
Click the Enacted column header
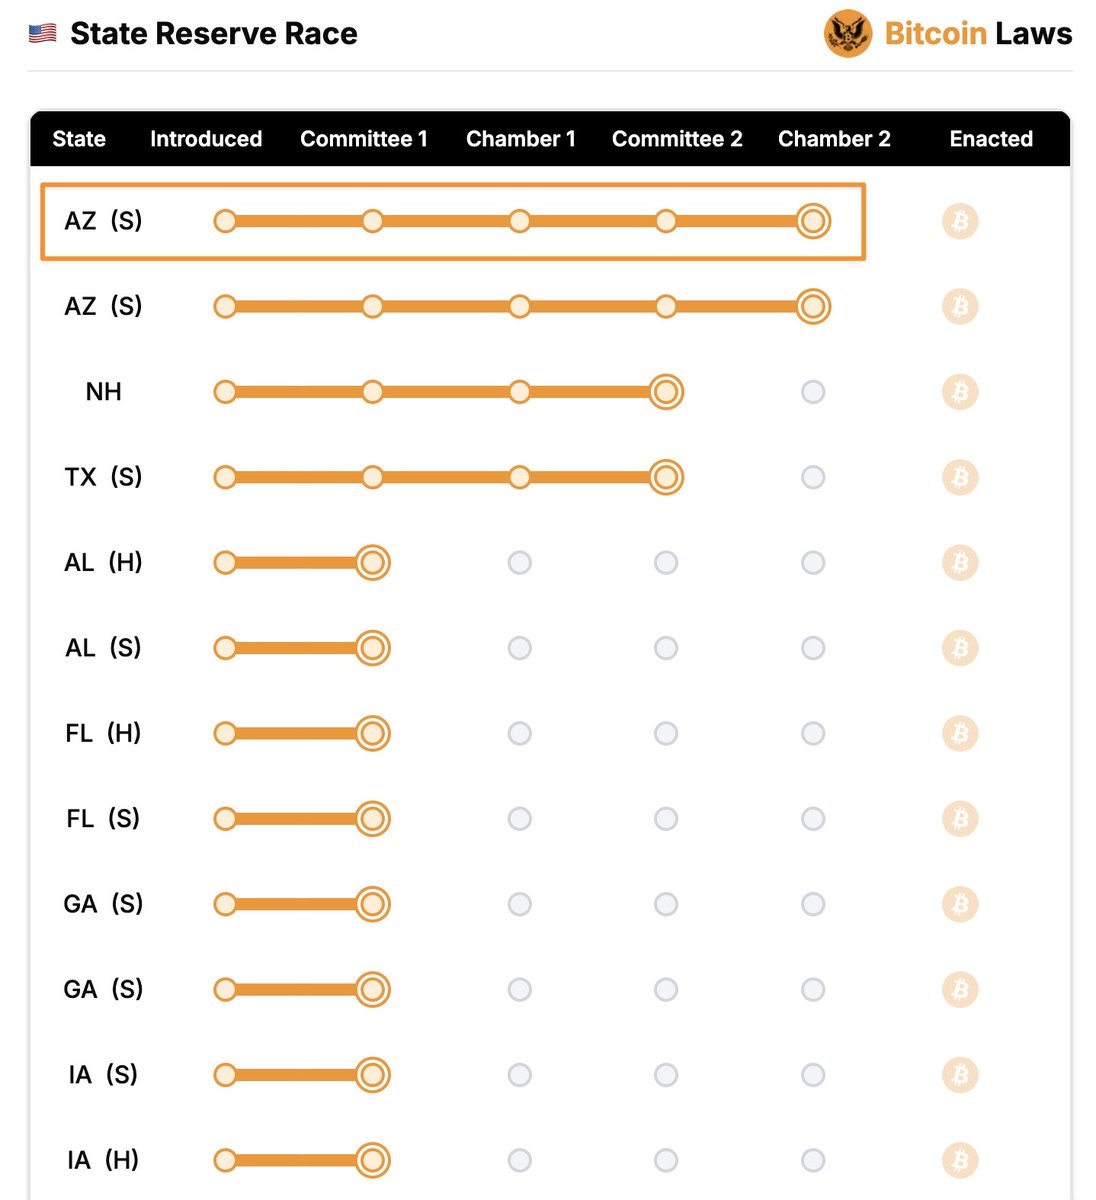pyautogui.click(x=991, y=139)
